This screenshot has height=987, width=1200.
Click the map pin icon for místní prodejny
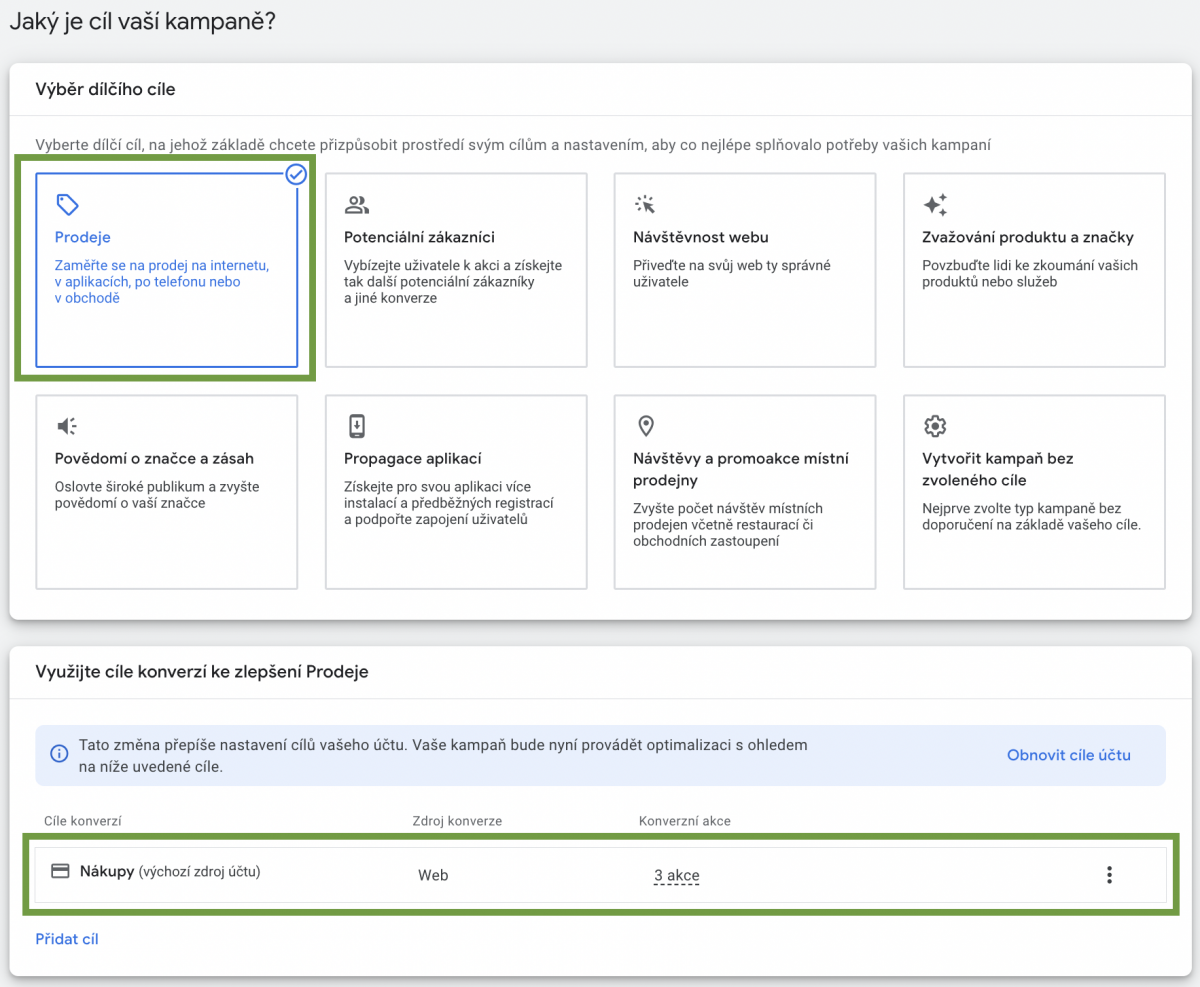[645, 426]
